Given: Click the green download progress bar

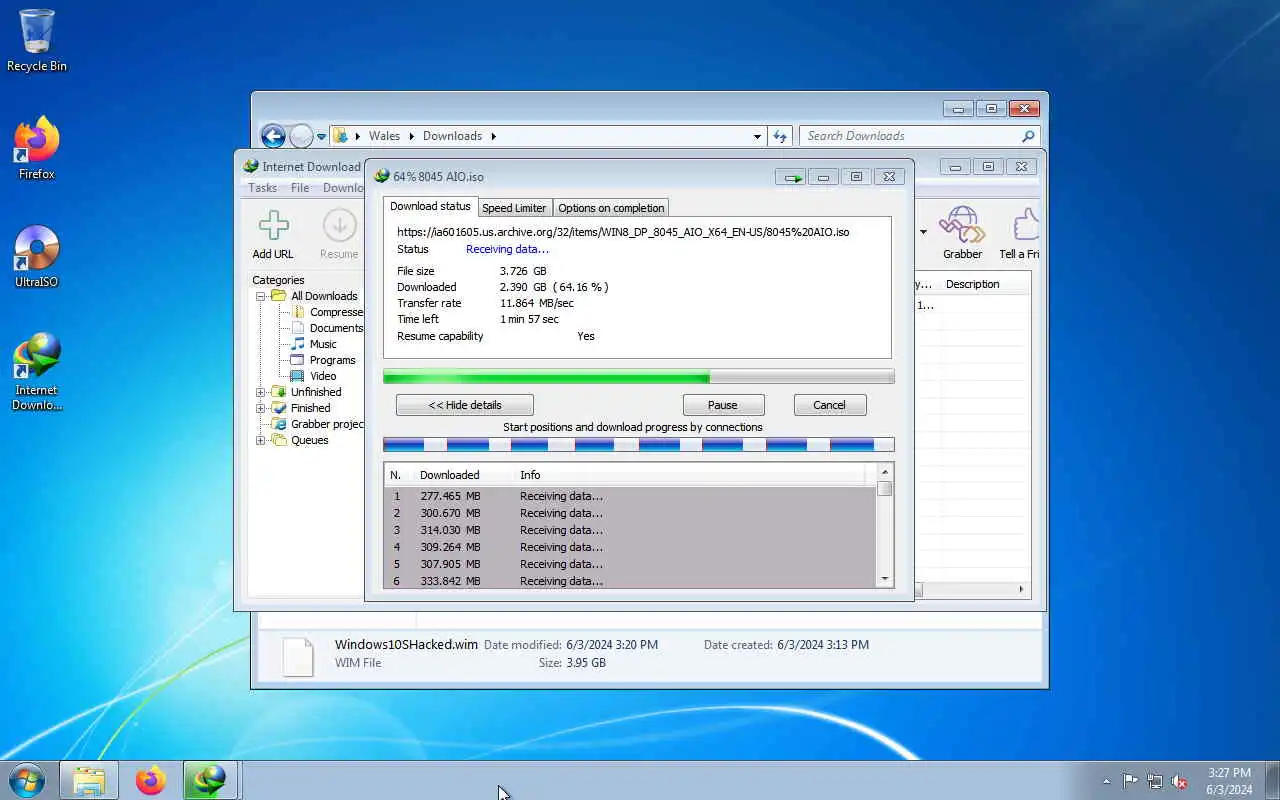Looking at the screenshot, I should point(639,377).
